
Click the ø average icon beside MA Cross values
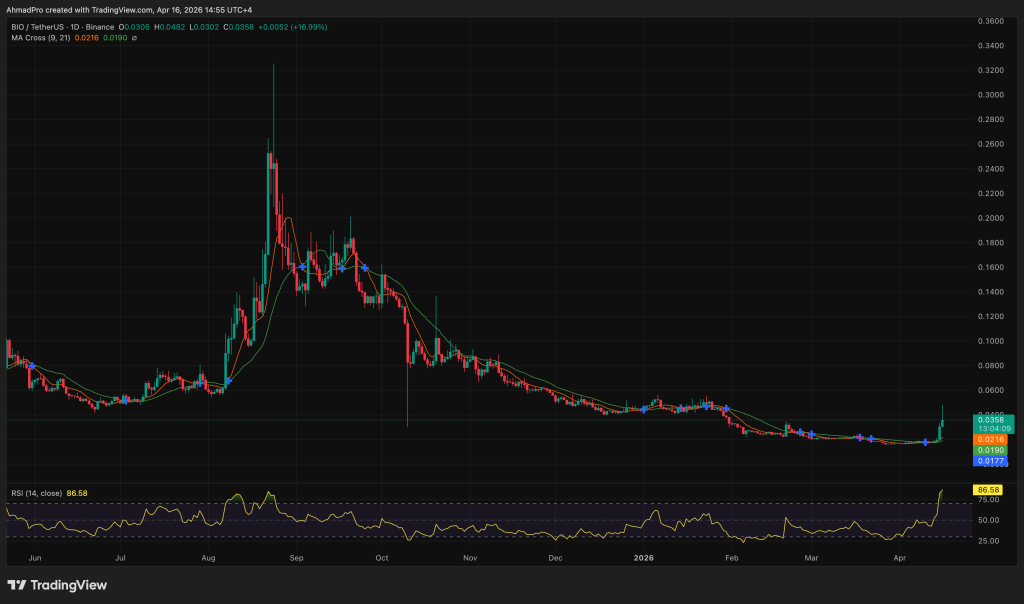(135, 40)
